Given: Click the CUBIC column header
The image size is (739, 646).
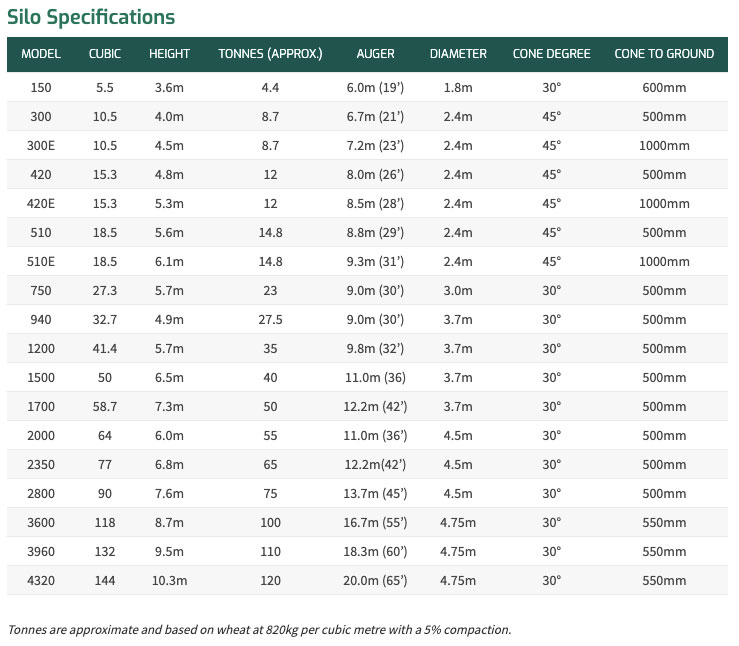Looking at the screenshot, I should 105,54.
